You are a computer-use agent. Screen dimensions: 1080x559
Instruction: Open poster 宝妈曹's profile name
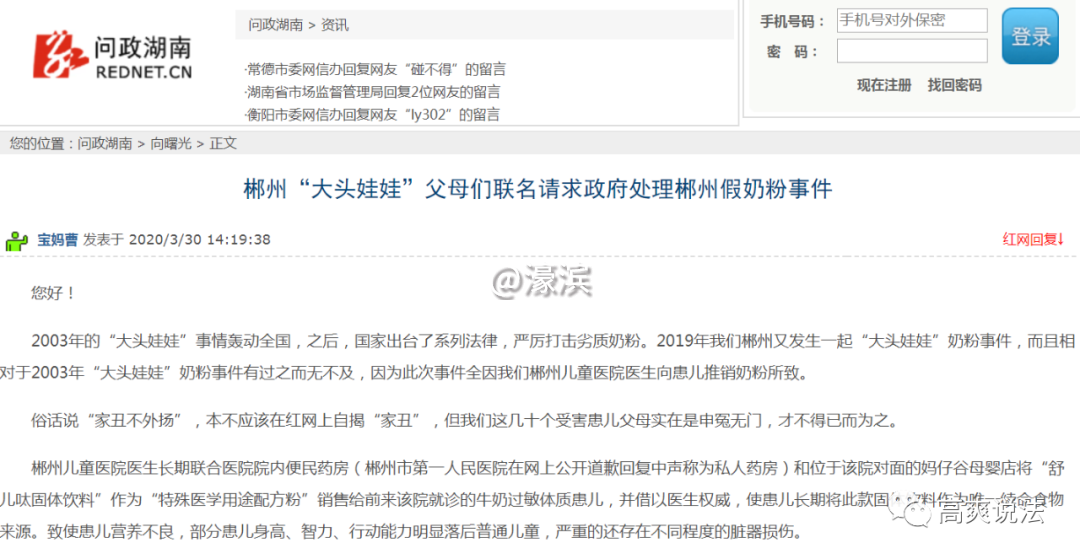tap(57, 240)
